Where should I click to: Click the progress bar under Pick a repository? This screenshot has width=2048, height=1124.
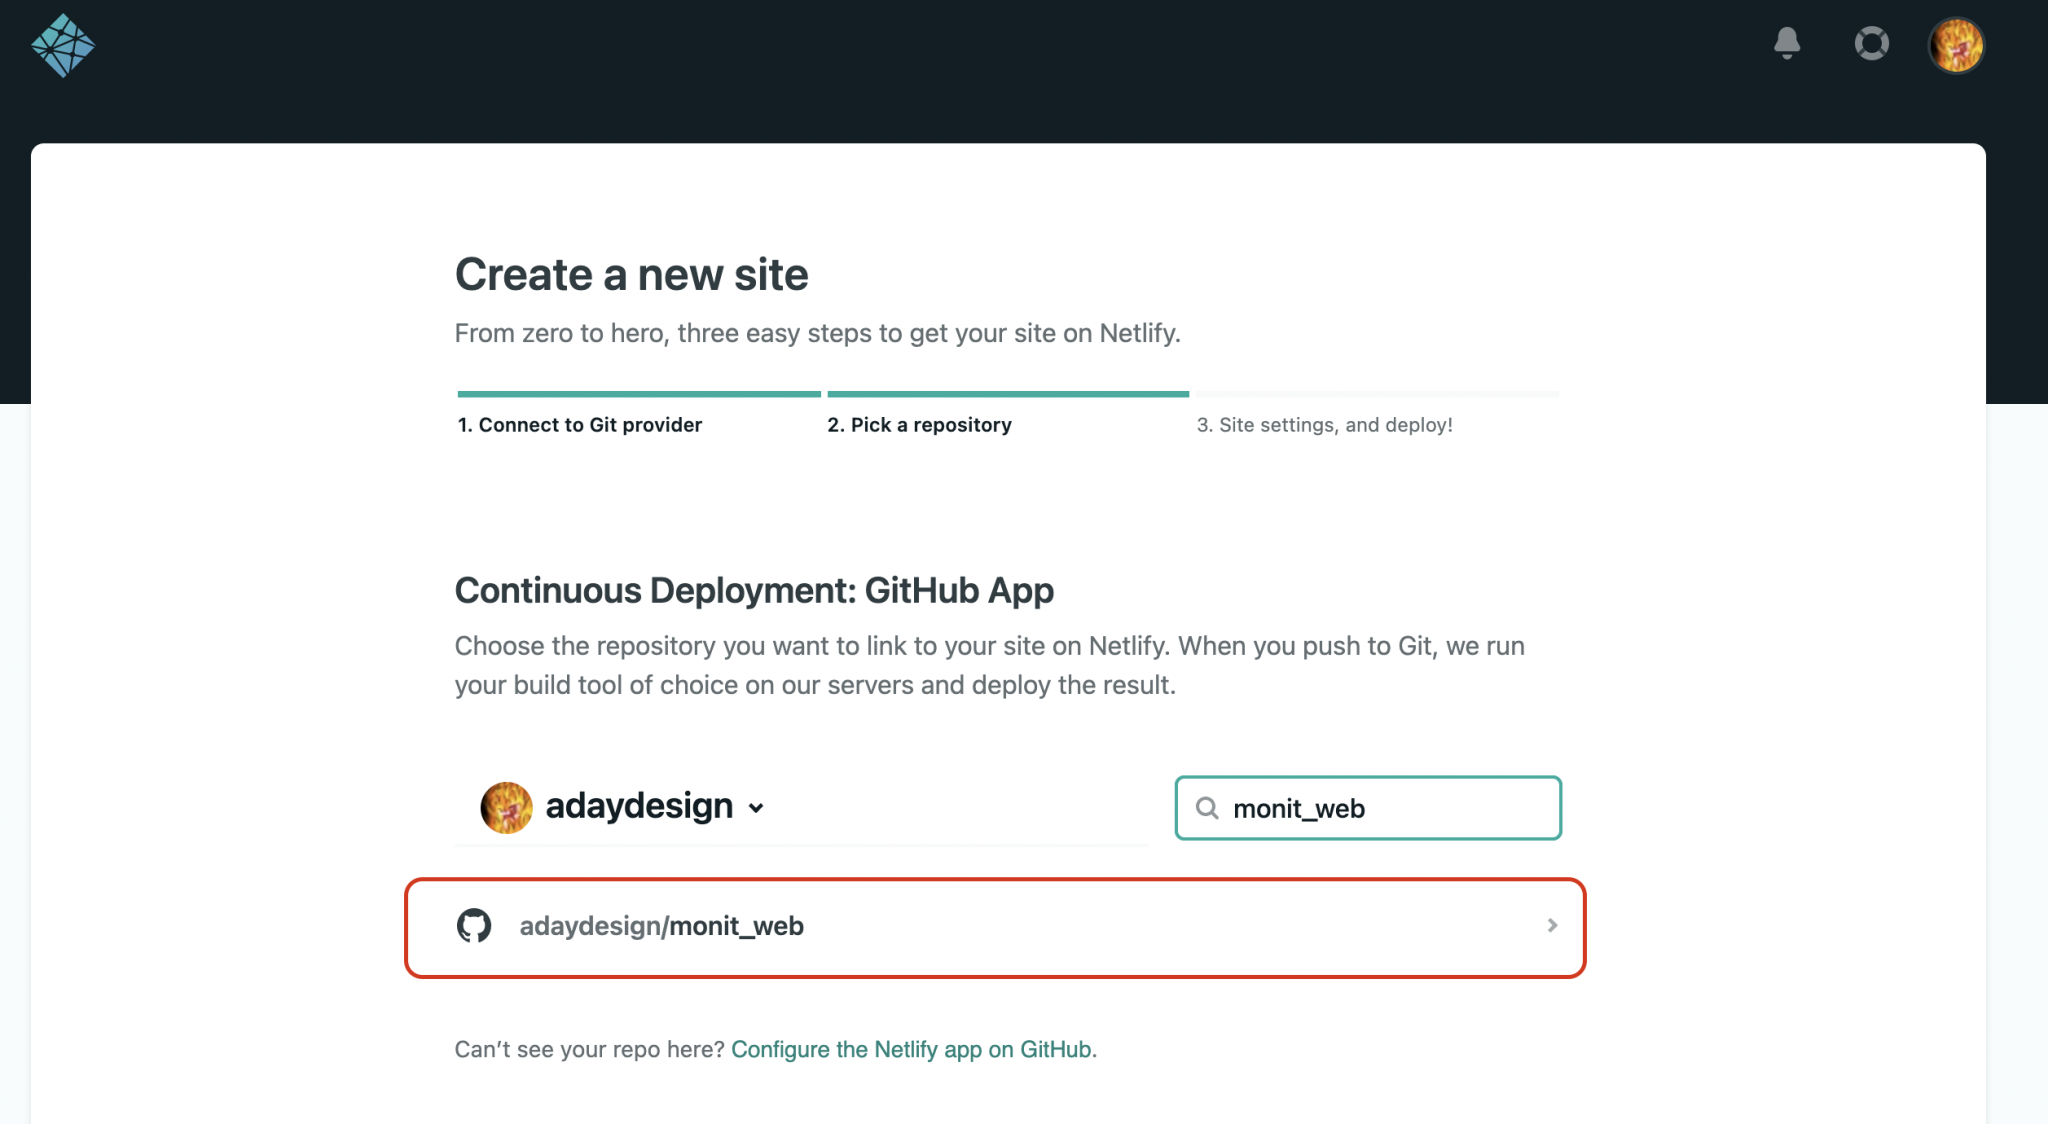coord(1007,393)
